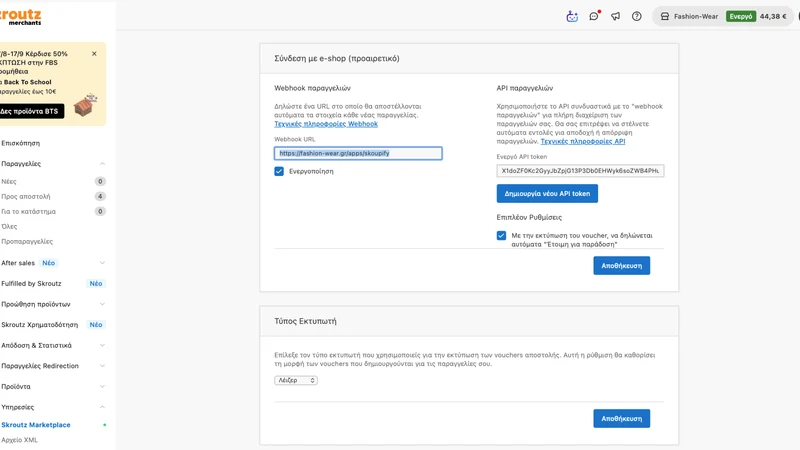Click Δημιουργία νέου API token button
800x450 pixels.
(x=547, y=194)
